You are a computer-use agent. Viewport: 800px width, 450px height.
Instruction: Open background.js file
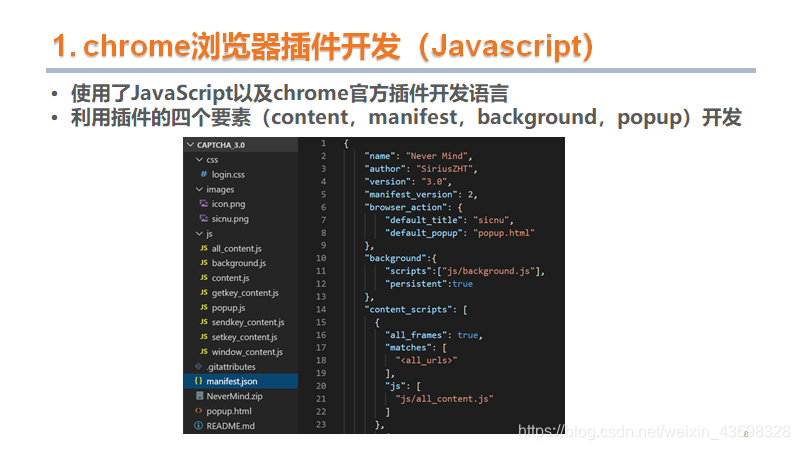(239, 263)
